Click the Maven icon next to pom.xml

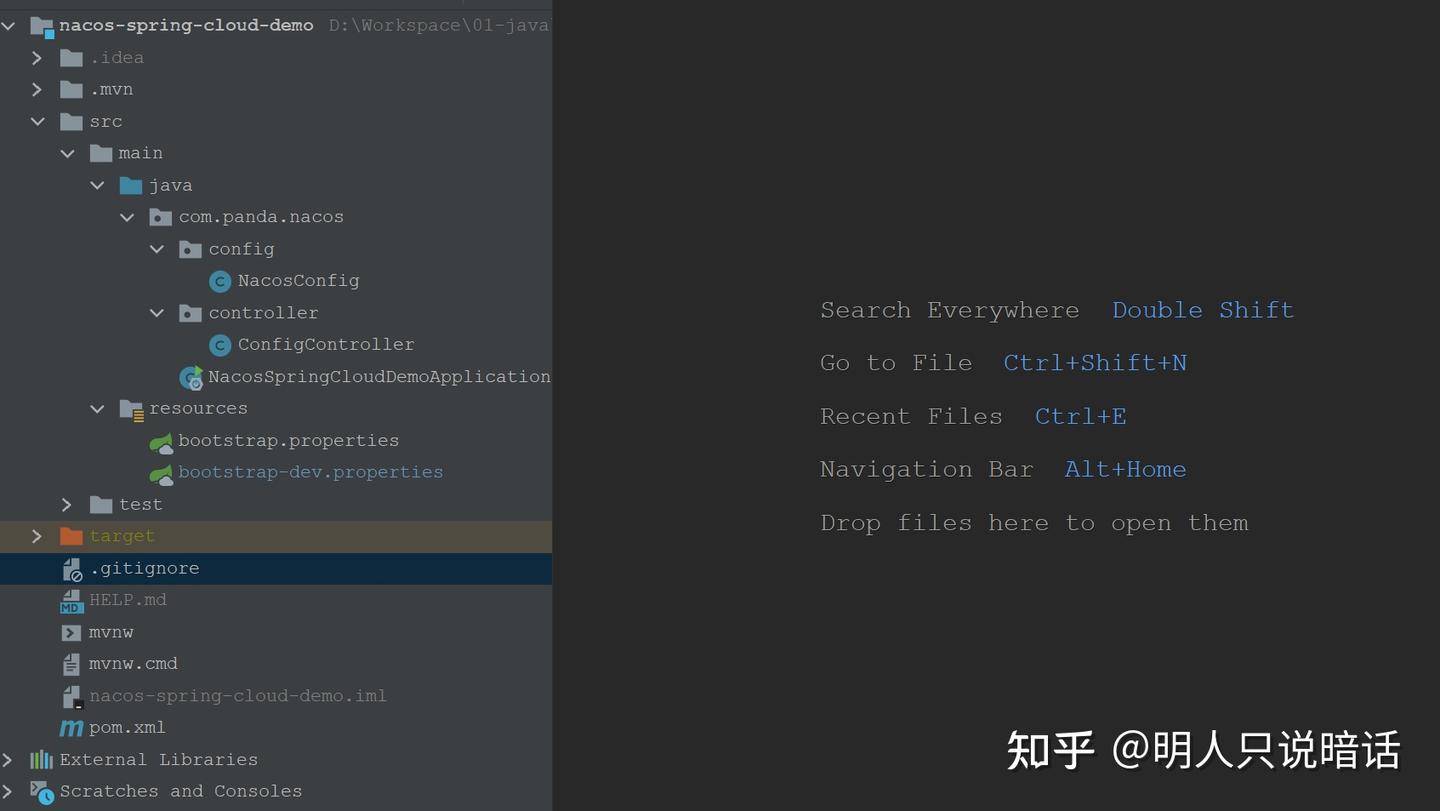(71, 727)
